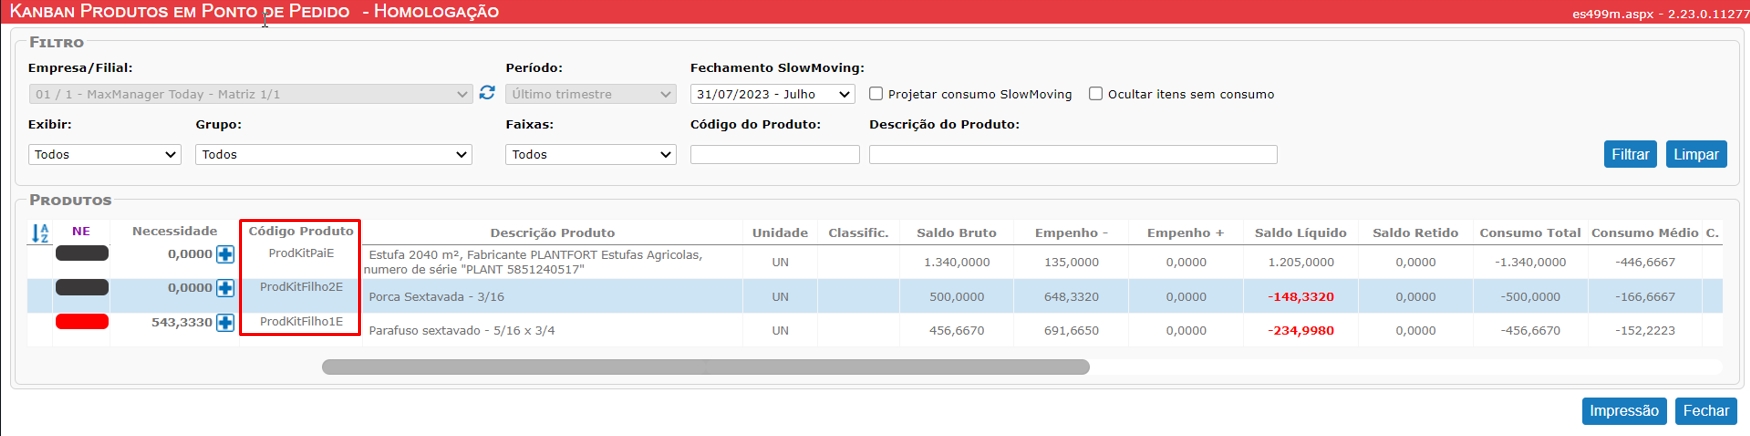Click the Empenho - column header

(1071, 233)
